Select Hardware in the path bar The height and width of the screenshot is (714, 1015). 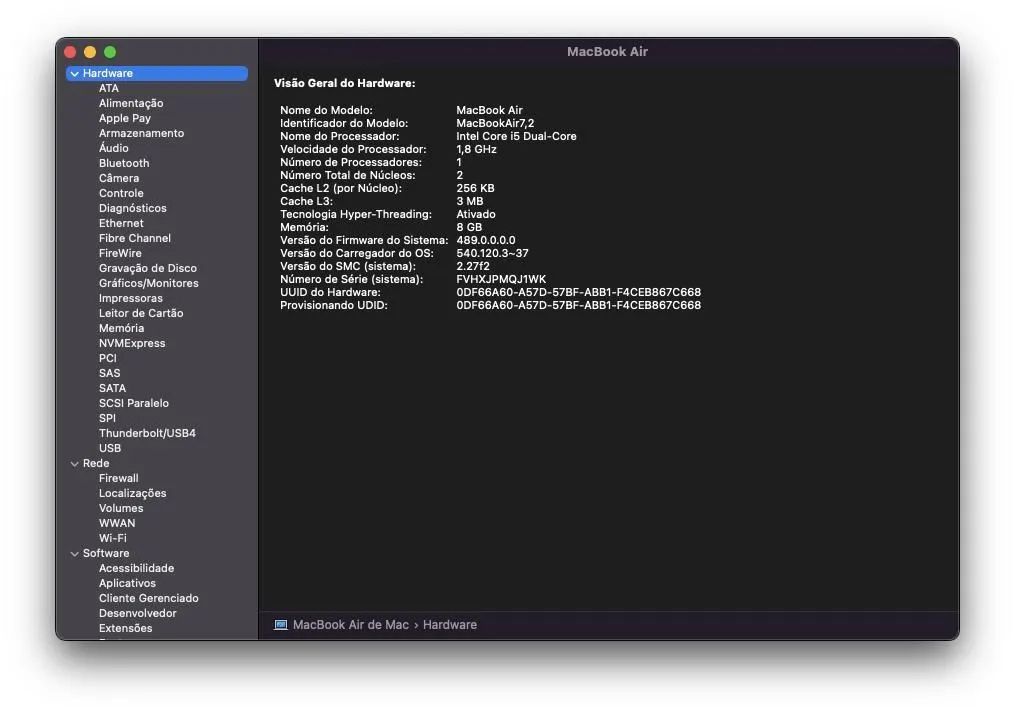pos(450,625)
